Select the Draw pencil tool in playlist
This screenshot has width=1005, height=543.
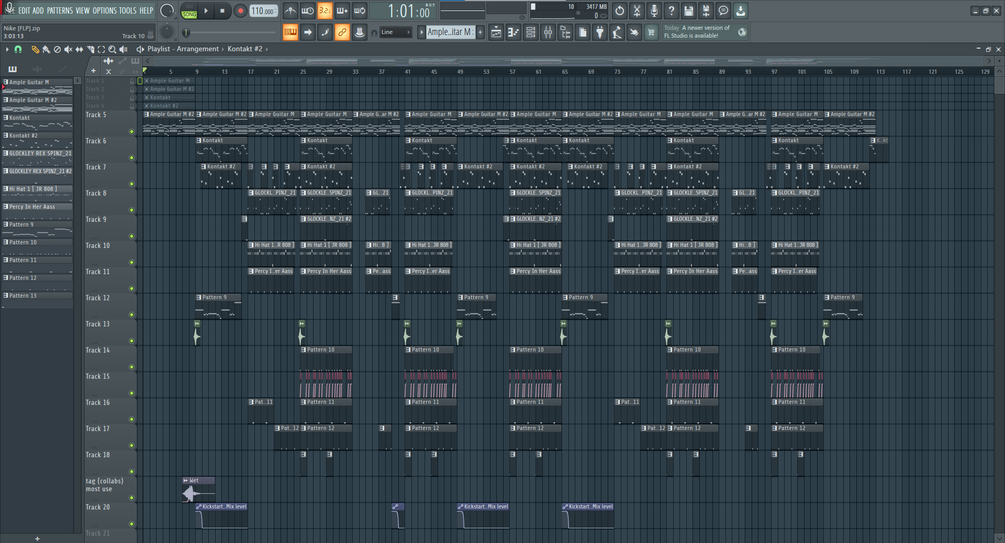35,49
